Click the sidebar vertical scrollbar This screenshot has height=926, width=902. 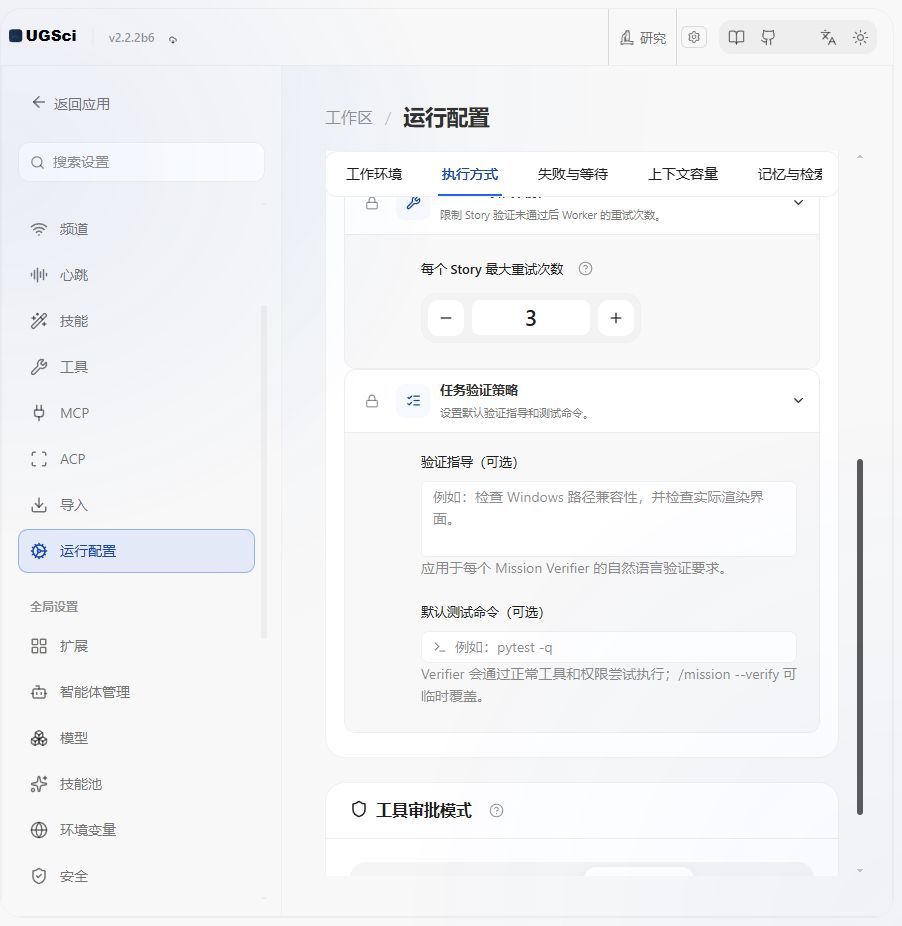coord(263,471)
